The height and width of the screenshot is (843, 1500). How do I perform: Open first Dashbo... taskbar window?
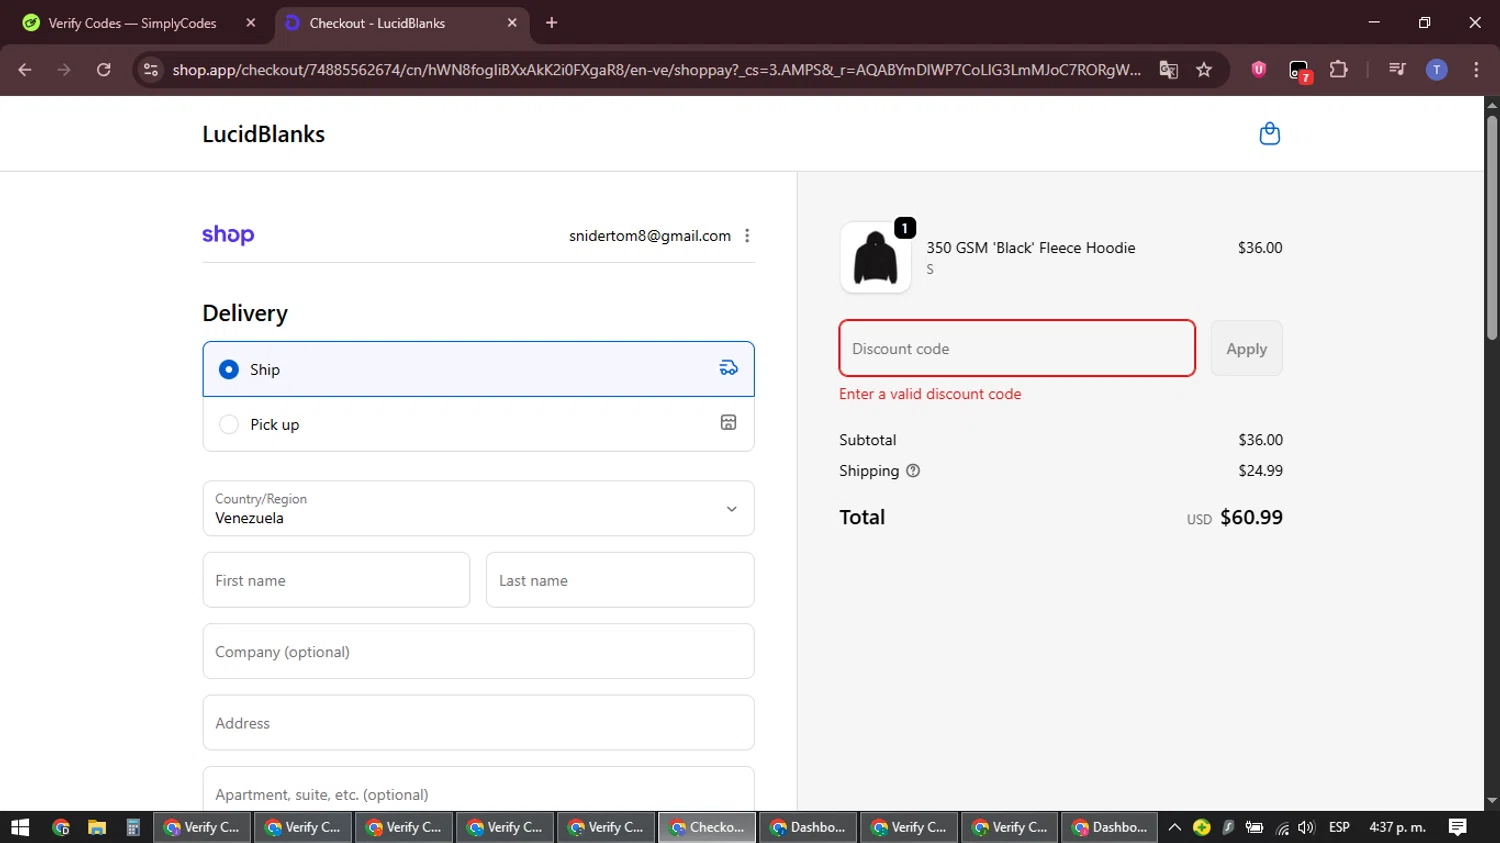[x=808, y=827]
